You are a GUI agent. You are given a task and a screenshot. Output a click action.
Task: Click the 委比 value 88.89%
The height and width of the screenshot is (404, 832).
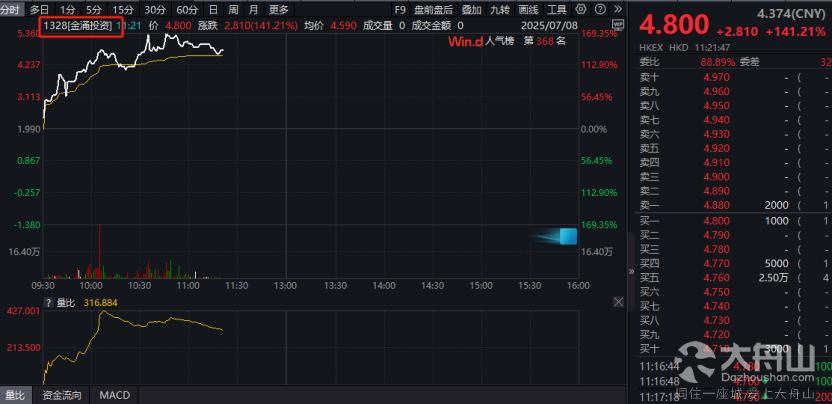717,62
